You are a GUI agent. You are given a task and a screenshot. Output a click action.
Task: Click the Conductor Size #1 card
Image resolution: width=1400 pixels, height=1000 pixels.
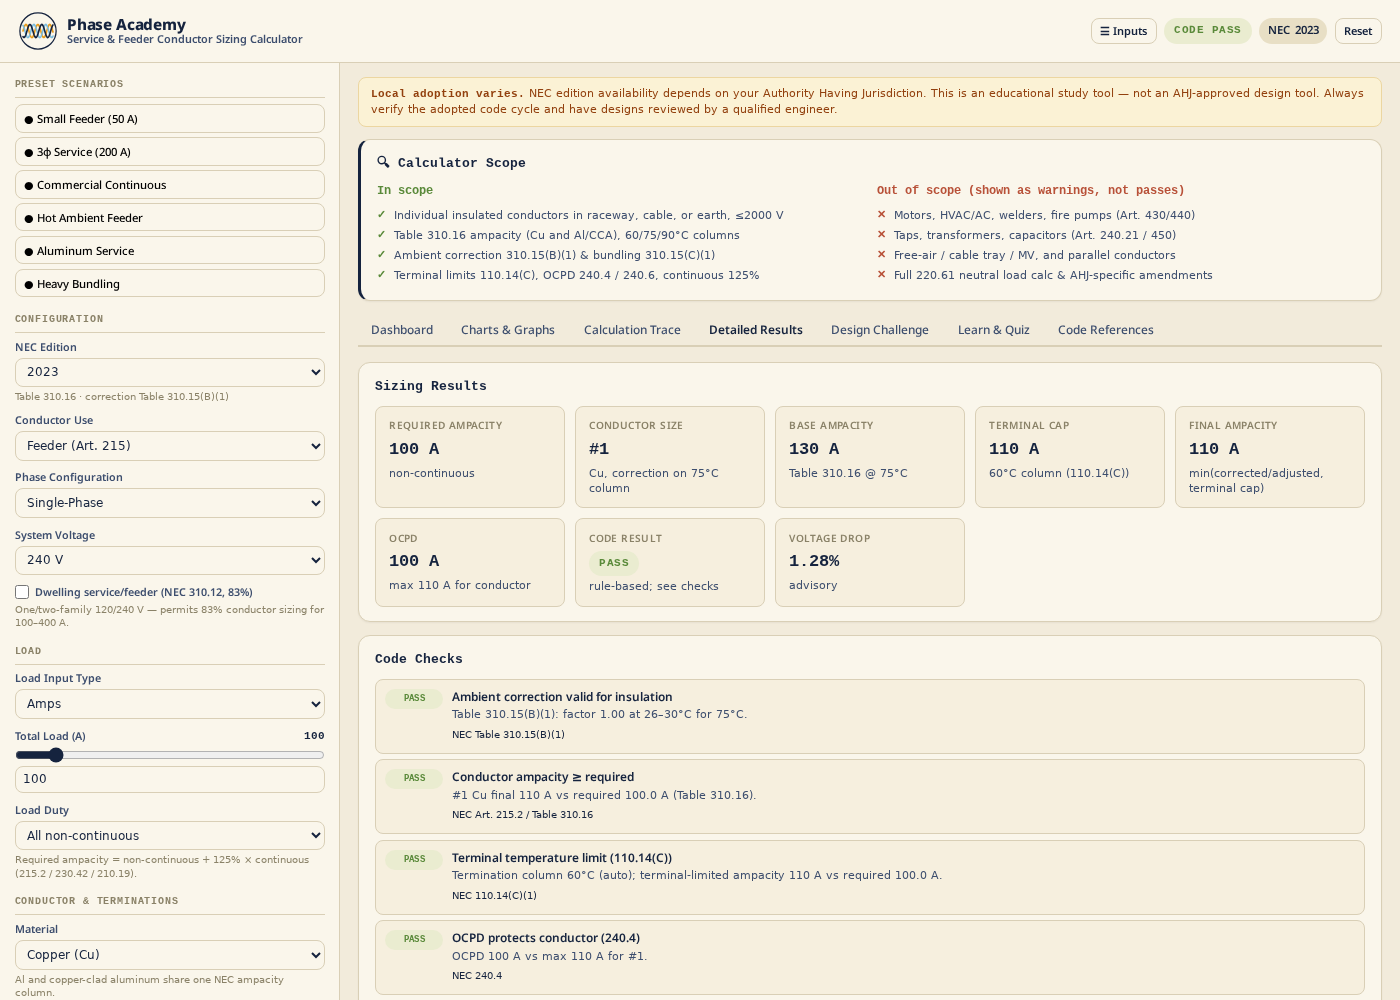670,457
